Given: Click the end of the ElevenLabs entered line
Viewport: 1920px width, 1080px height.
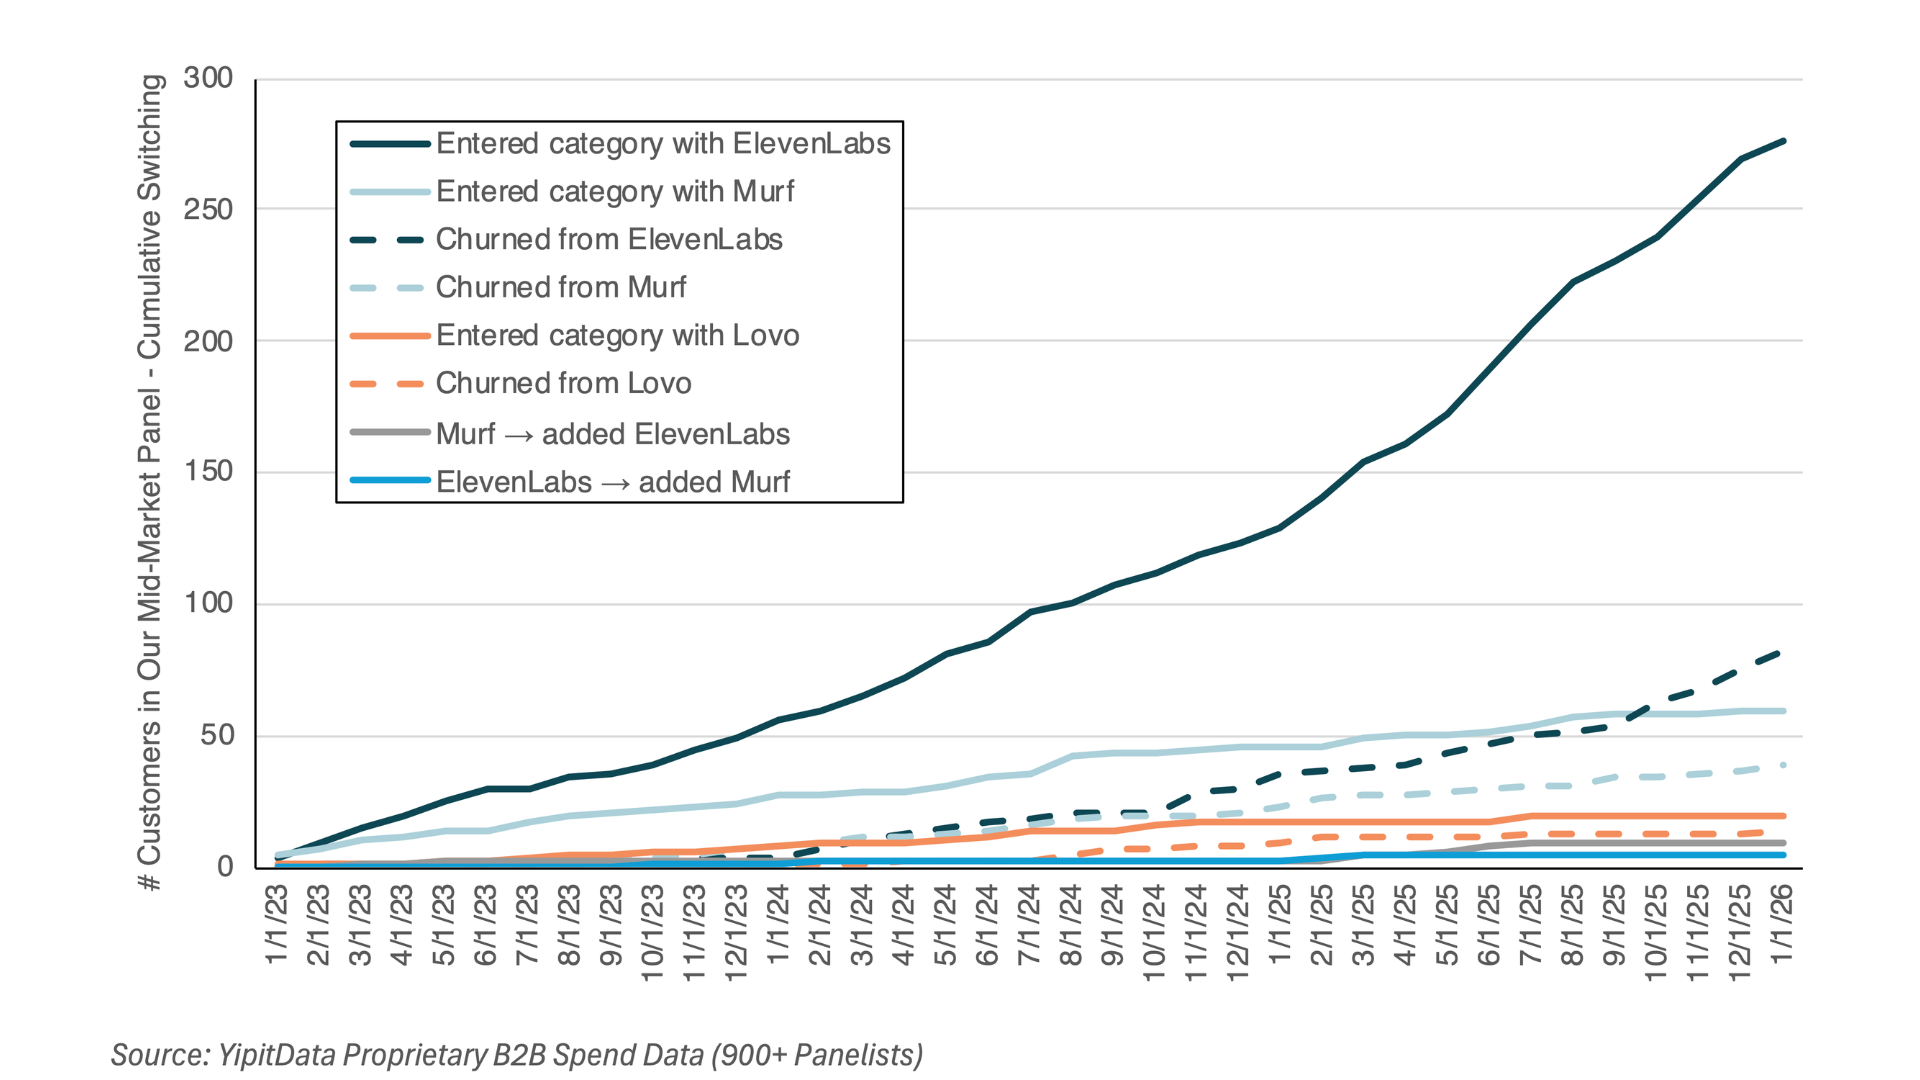Looking at the screenshot, I should (x=1783, y=142).
